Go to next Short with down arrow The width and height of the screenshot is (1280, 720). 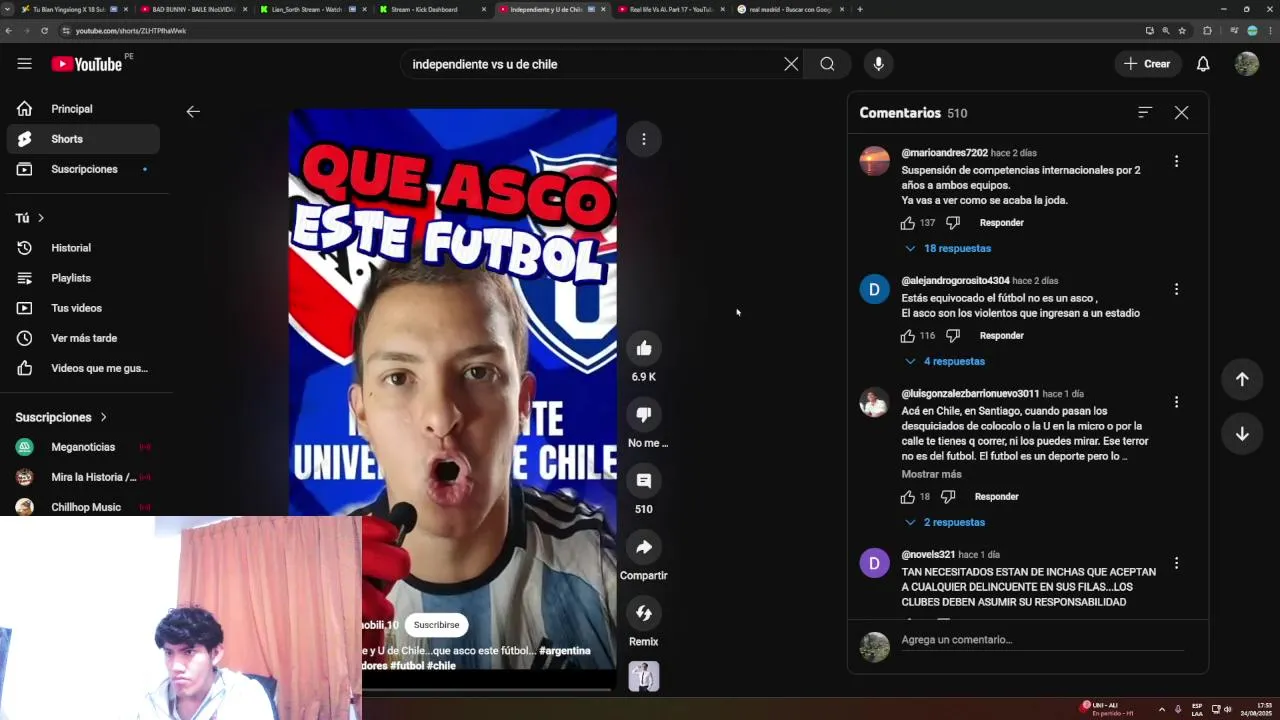[x=1242, y=434]
